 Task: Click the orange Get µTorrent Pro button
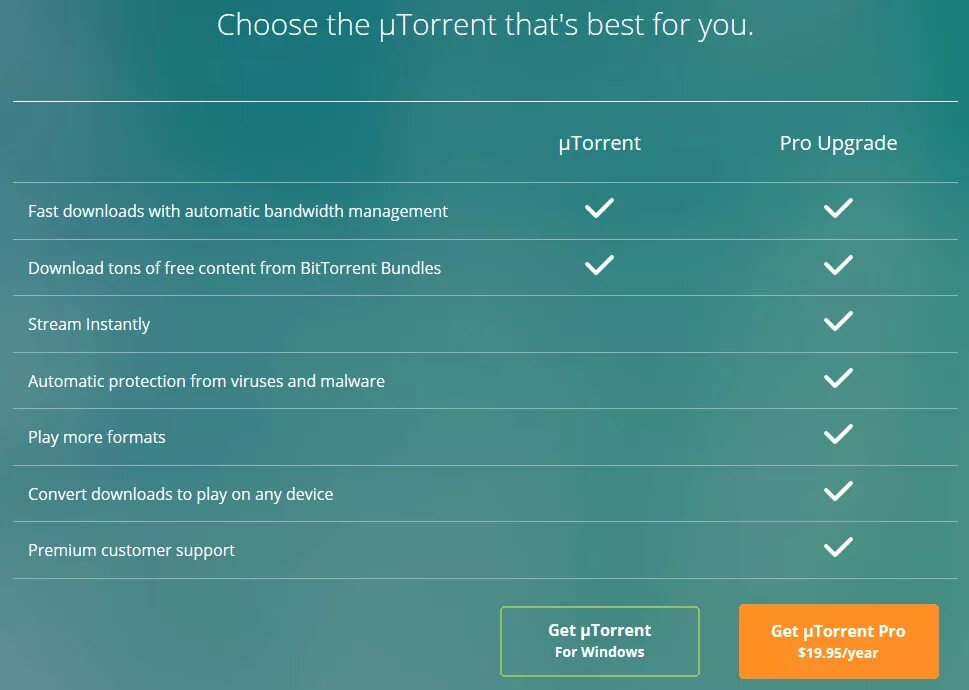tap(838, 641)
